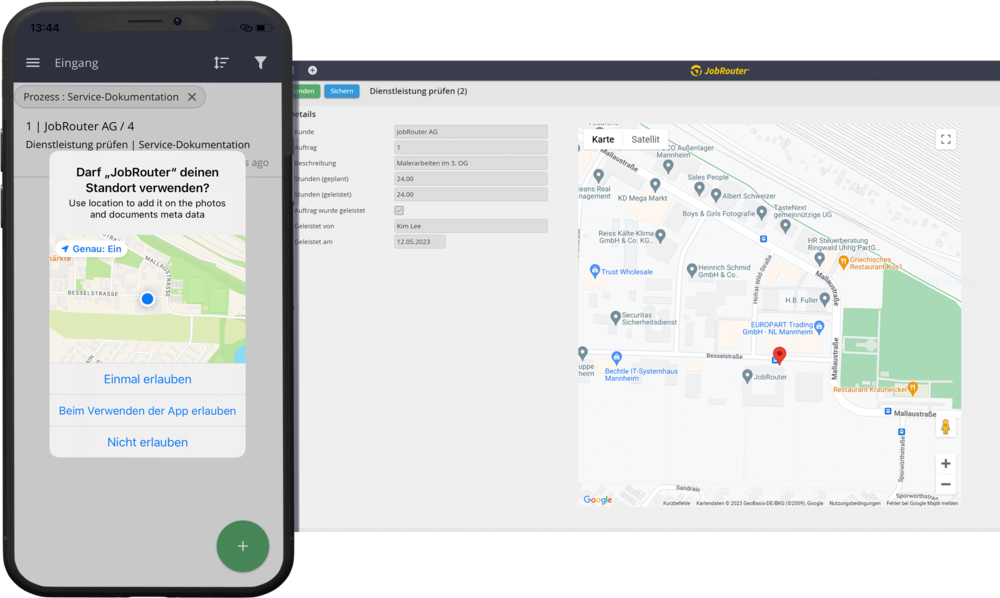1000x598 pixels.
Task: Toggle the 'Genau: Ein' precise location pill
Action: (x=91, y=249)
